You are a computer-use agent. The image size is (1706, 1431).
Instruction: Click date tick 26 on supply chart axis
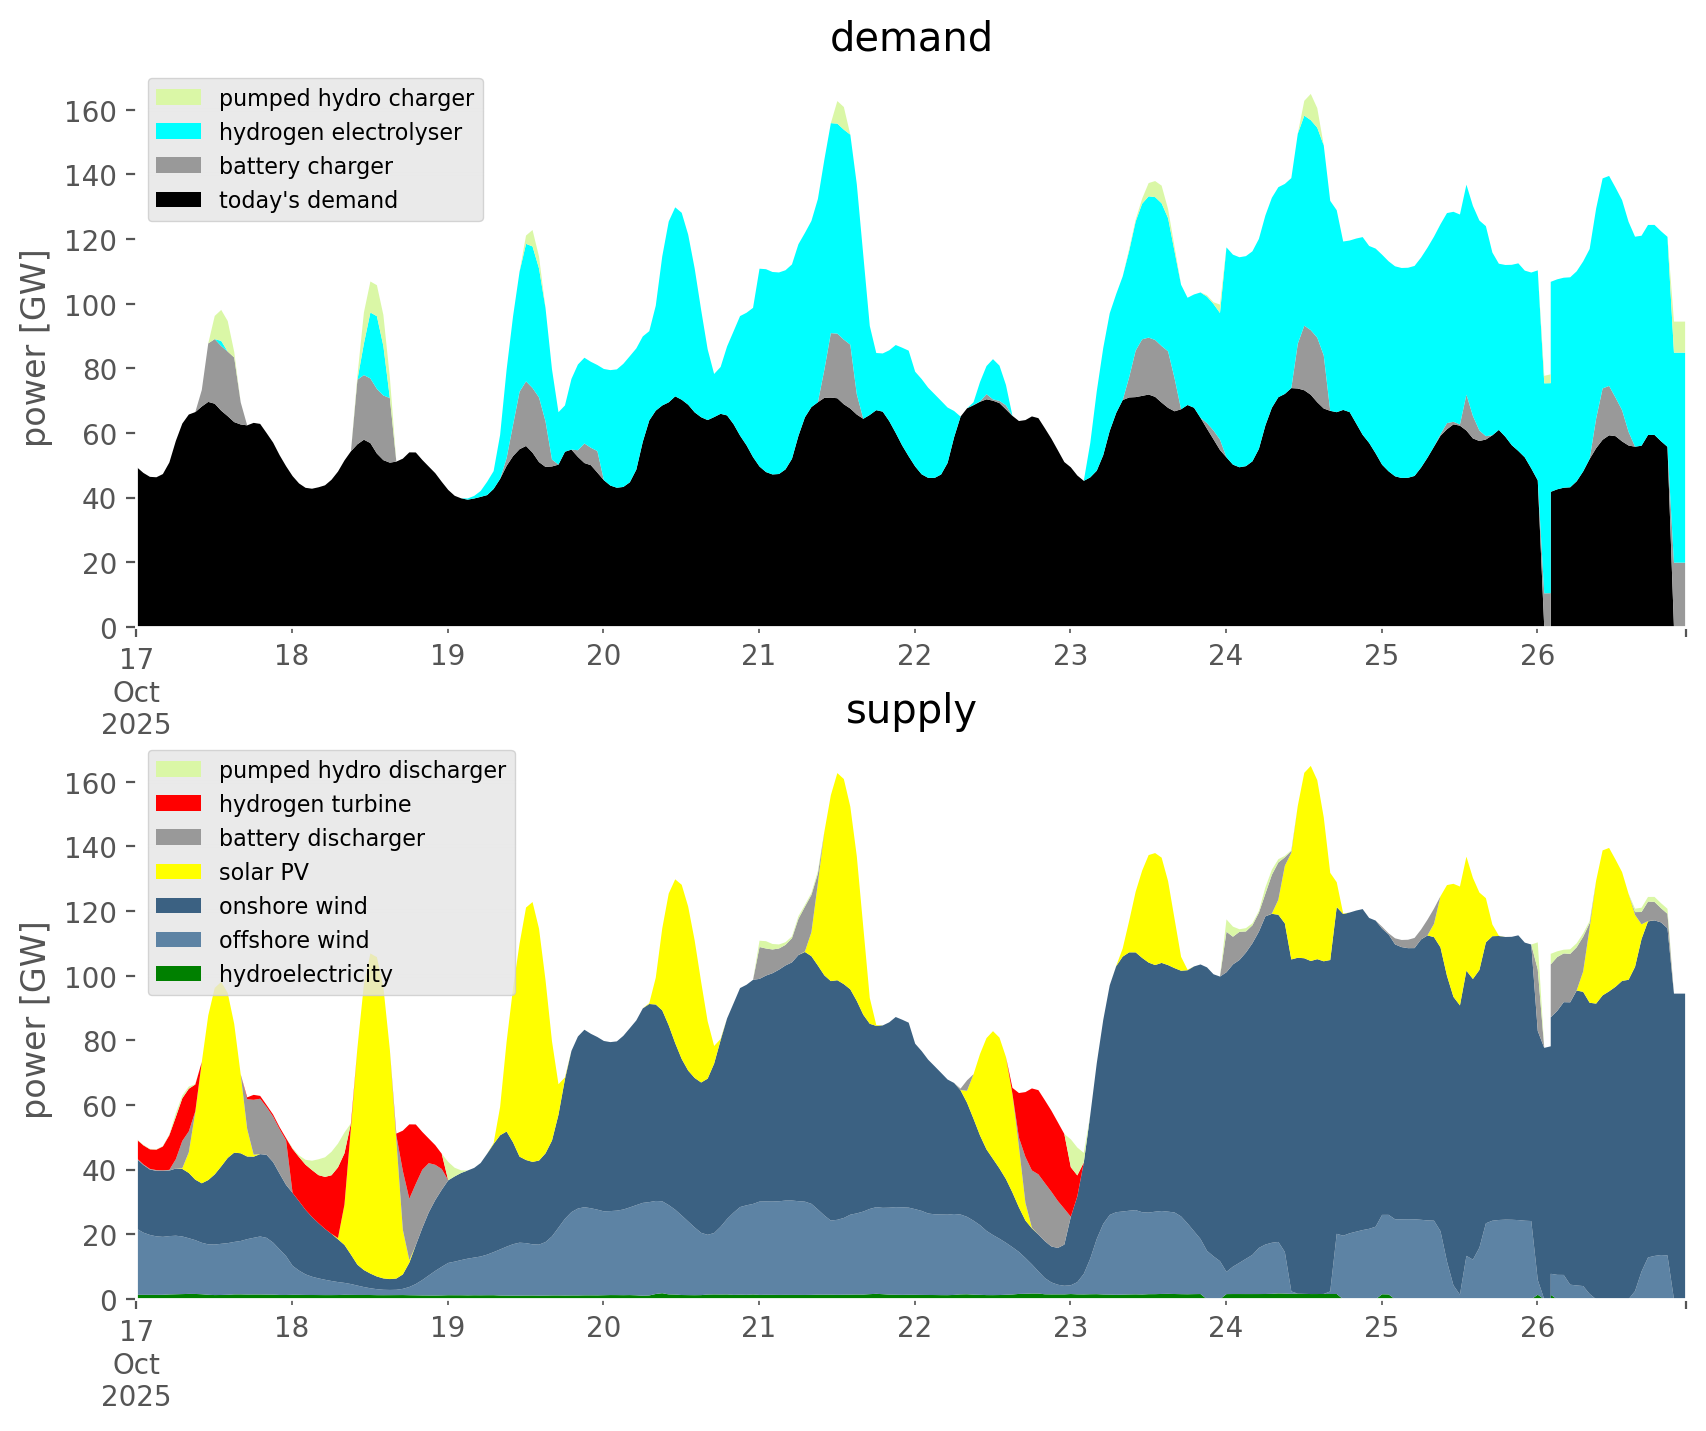tap(1537, 1328)
